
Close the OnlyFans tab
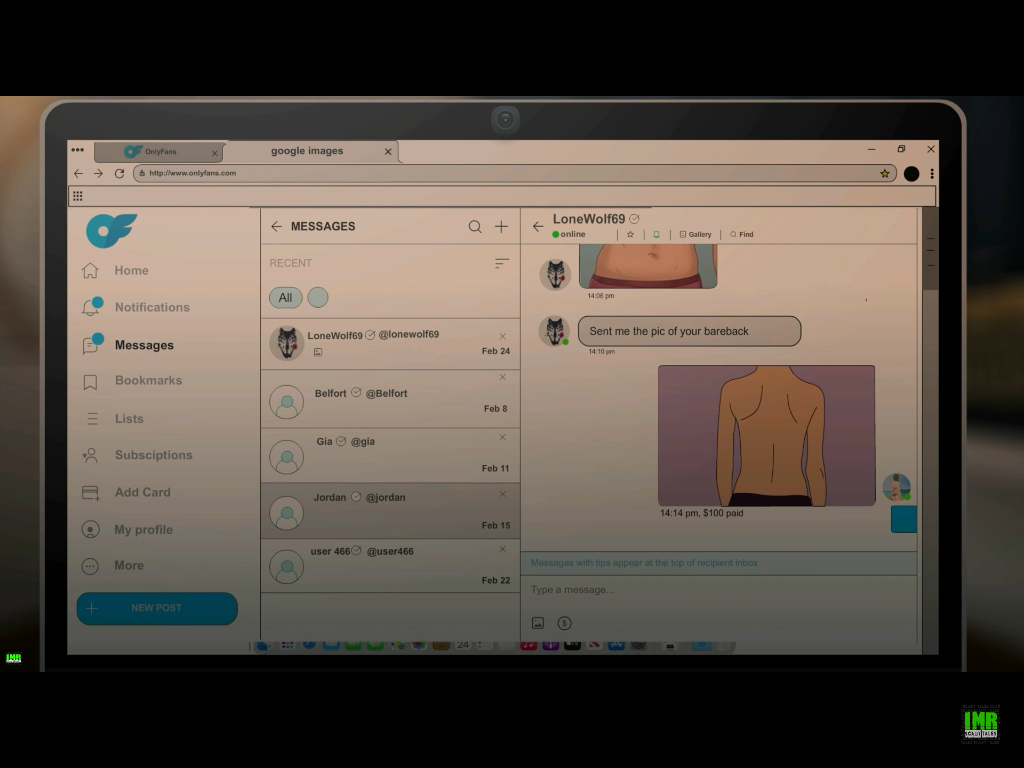[x=214, y=153]
